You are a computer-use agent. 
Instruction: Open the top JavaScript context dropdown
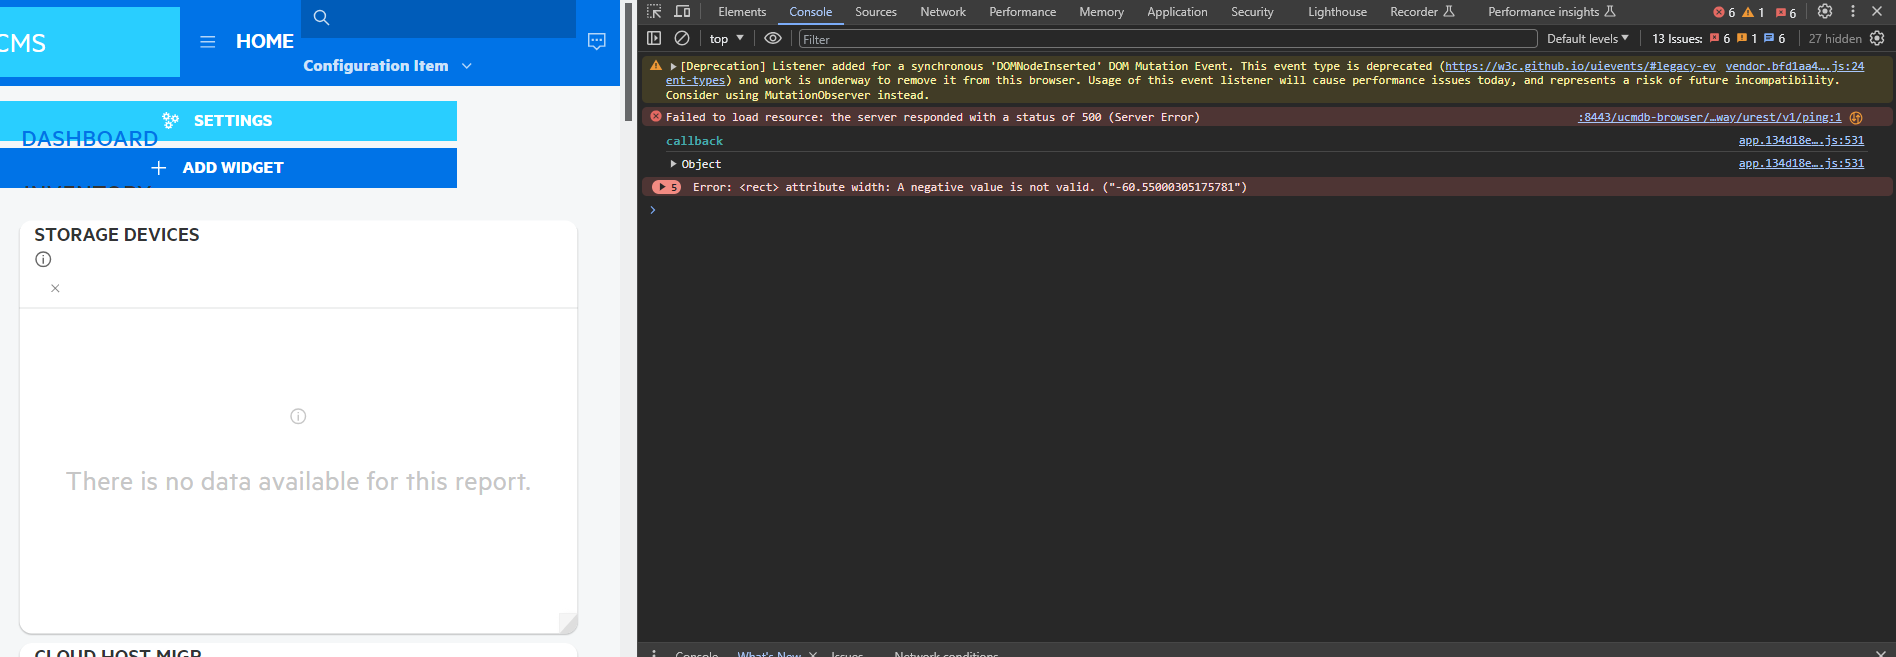(727, 39)
